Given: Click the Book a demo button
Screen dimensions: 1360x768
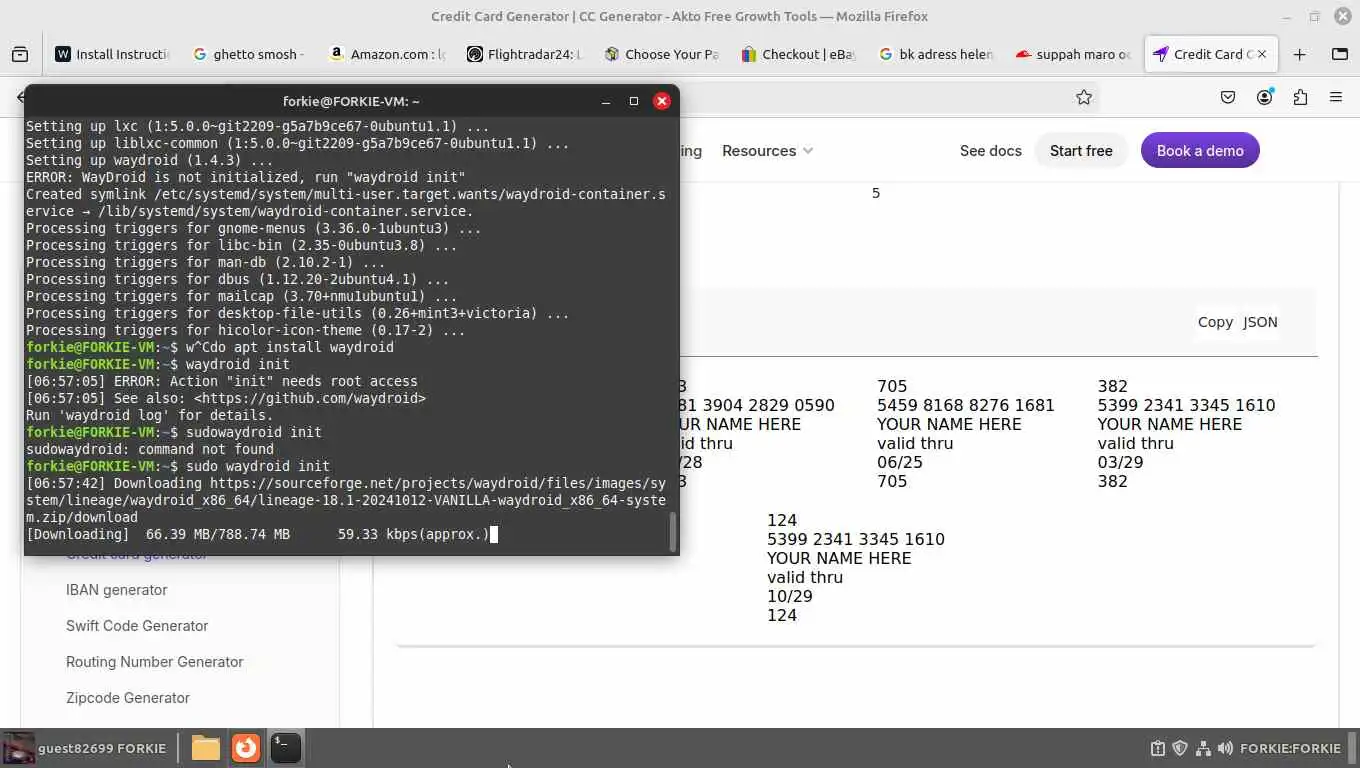Looking at the screenshot, I should [x=1200, y=151].
